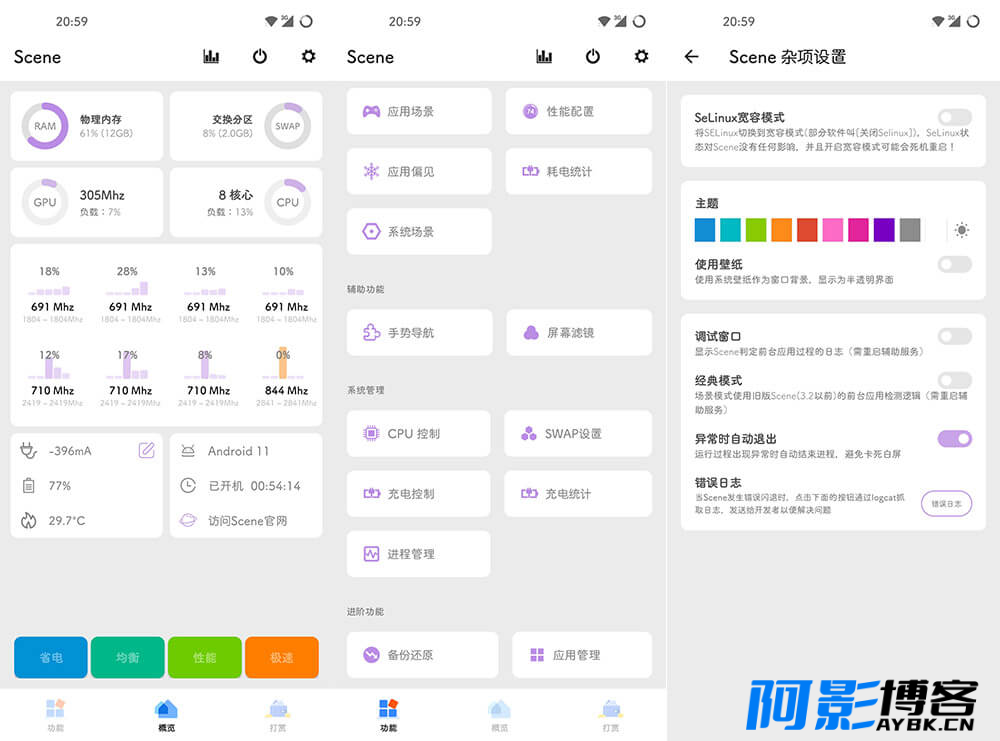Screen dimensions: 1000x741
Task: Enable 调试窗口 switch
Action: click(955, 336)
